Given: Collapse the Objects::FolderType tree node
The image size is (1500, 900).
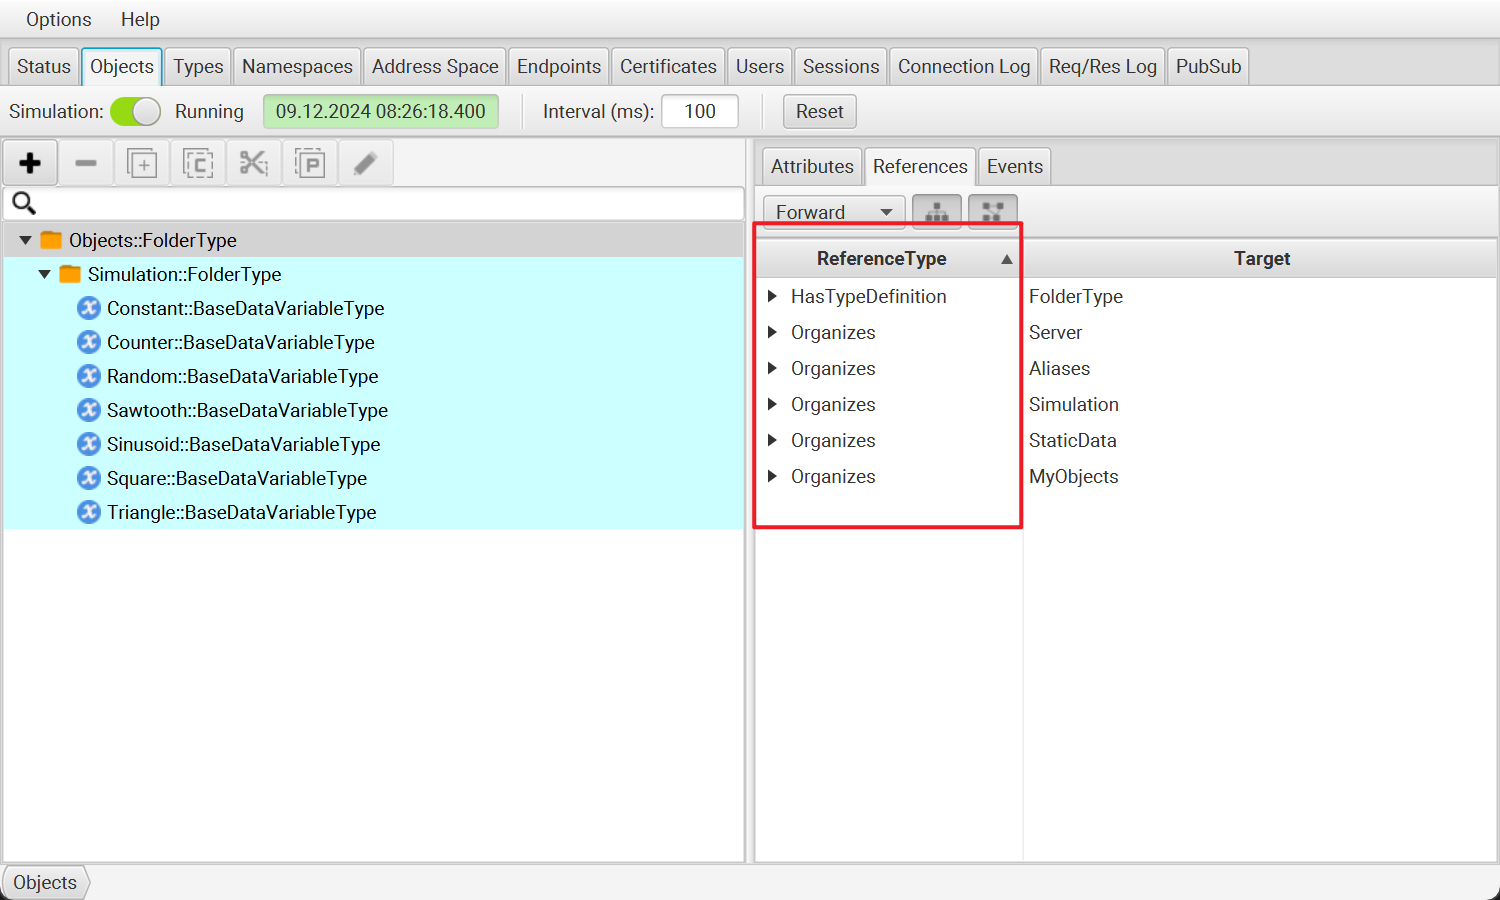Looking at the screenshot, I should (25, 240).
